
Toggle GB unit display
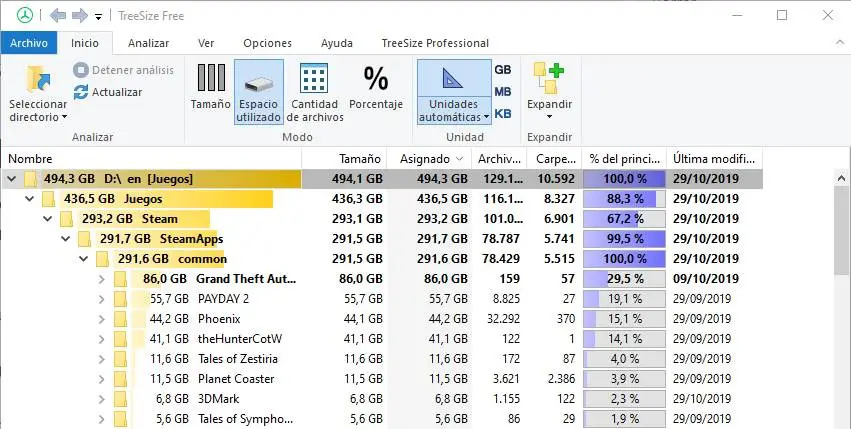pyautogui.click(x=503, y=70)
